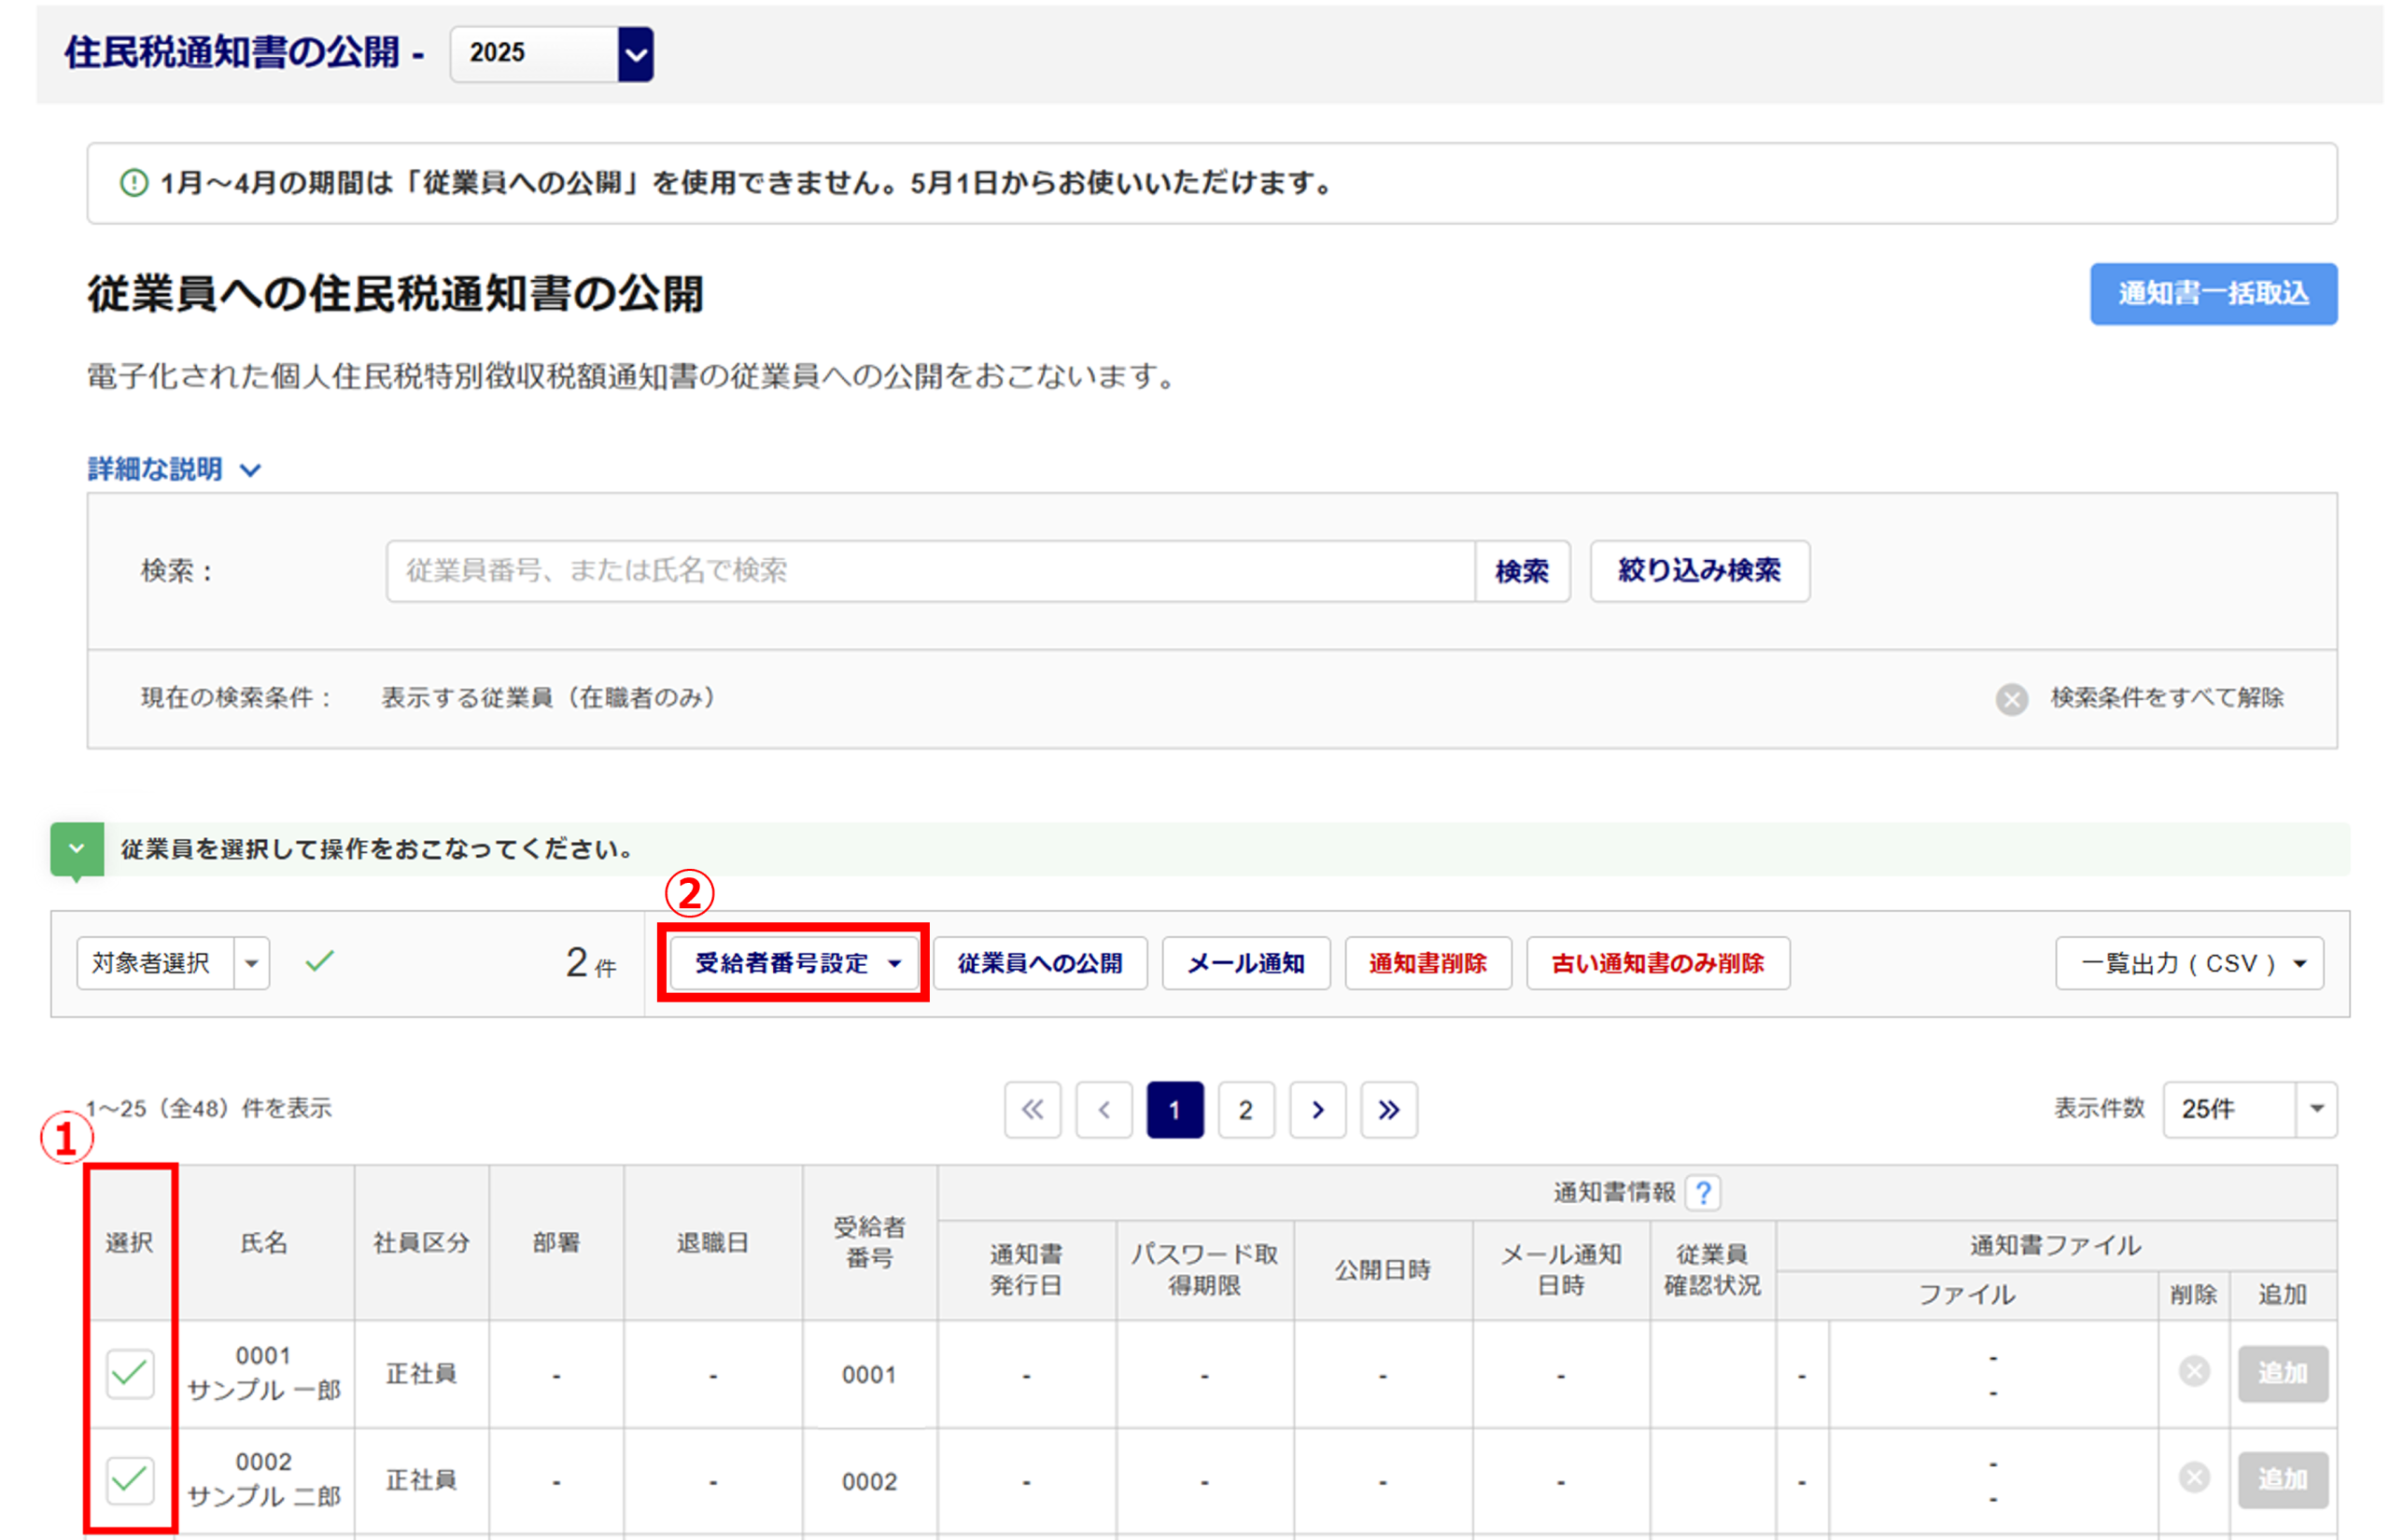
Task: Go to the last page with double-right arrows
Action: (x=1388, y=1110)
